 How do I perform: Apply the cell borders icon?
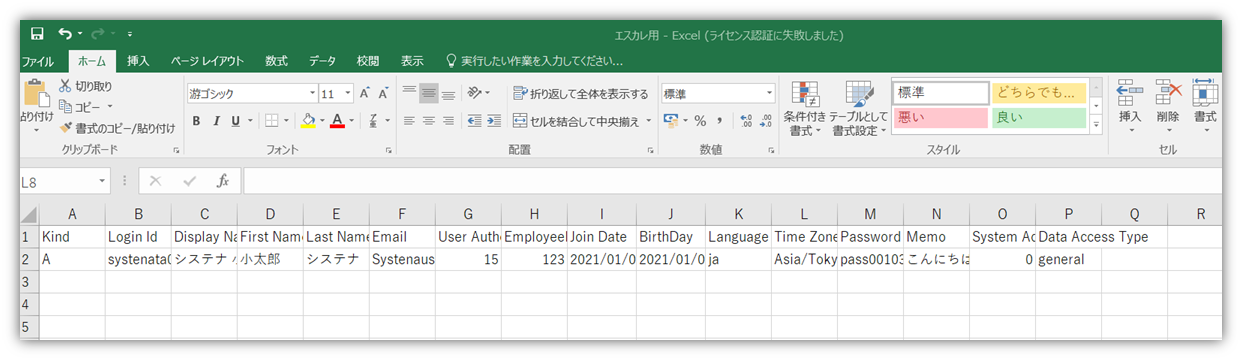tap(271, 121)
